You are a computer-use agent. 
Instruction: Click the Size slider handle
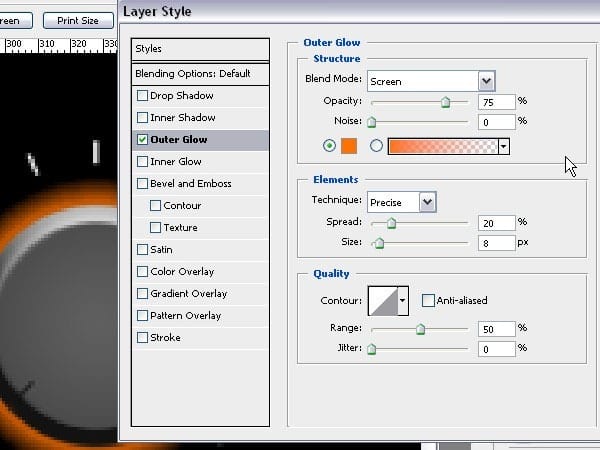click(x=379, y=243)
